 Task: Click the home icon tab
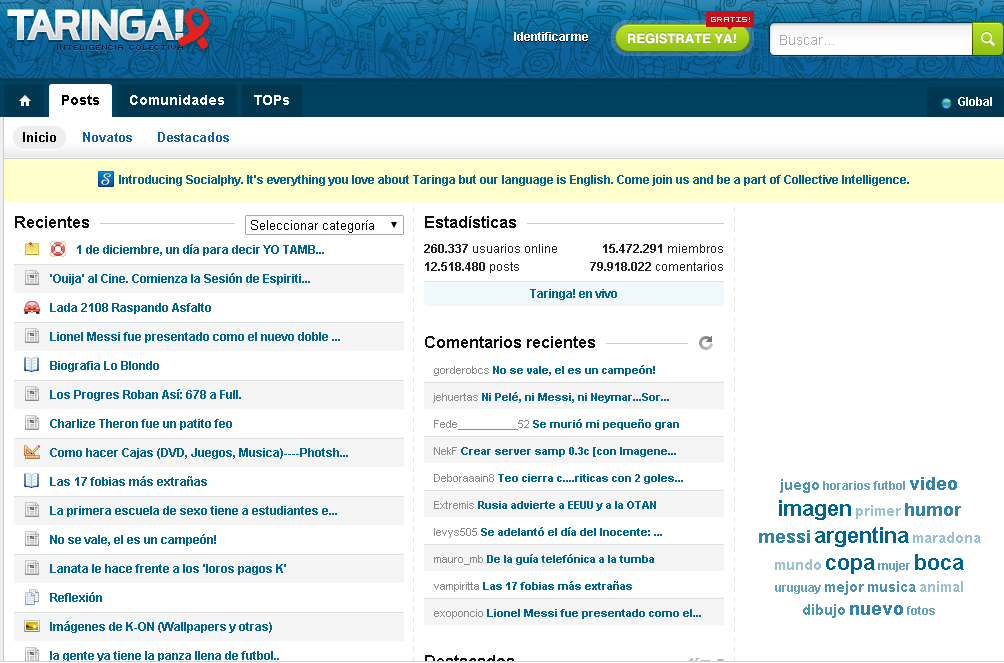point(24,101)
